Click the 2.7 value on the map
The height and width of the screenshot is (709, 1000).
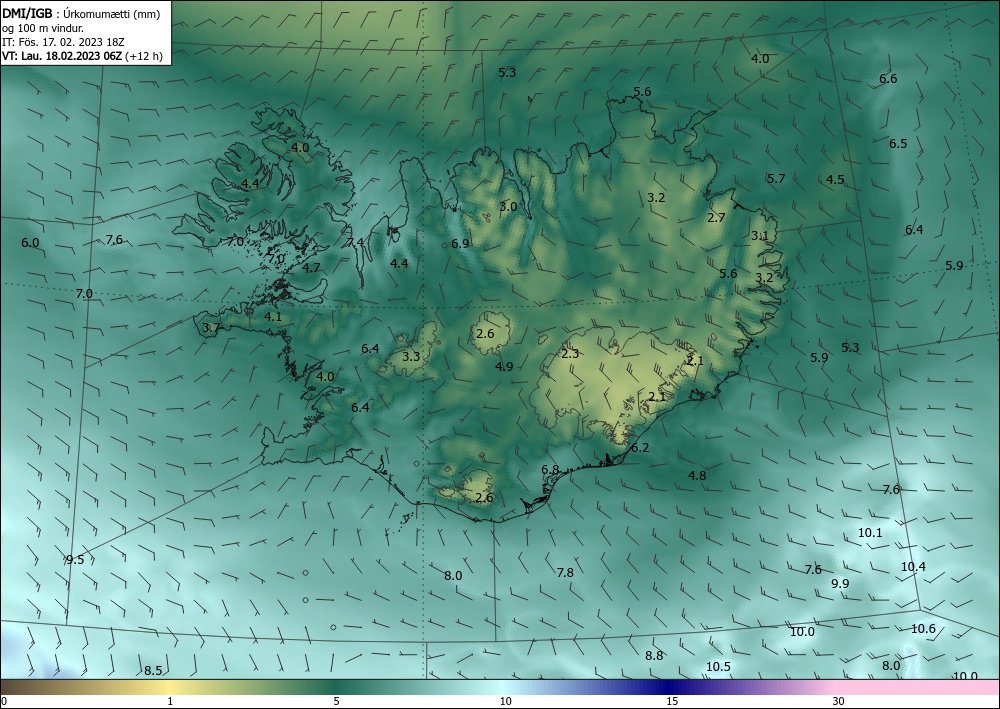point(716,217)
